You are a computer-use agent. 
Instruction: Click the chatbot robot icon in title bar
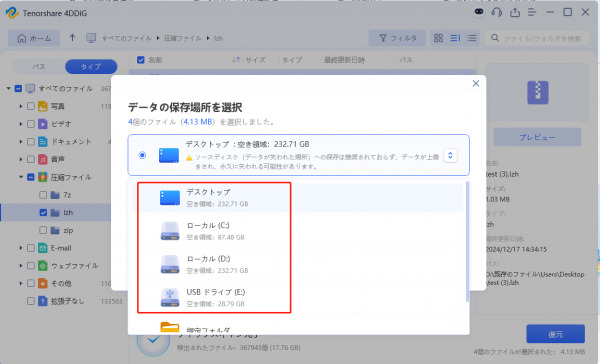[479, 12]
